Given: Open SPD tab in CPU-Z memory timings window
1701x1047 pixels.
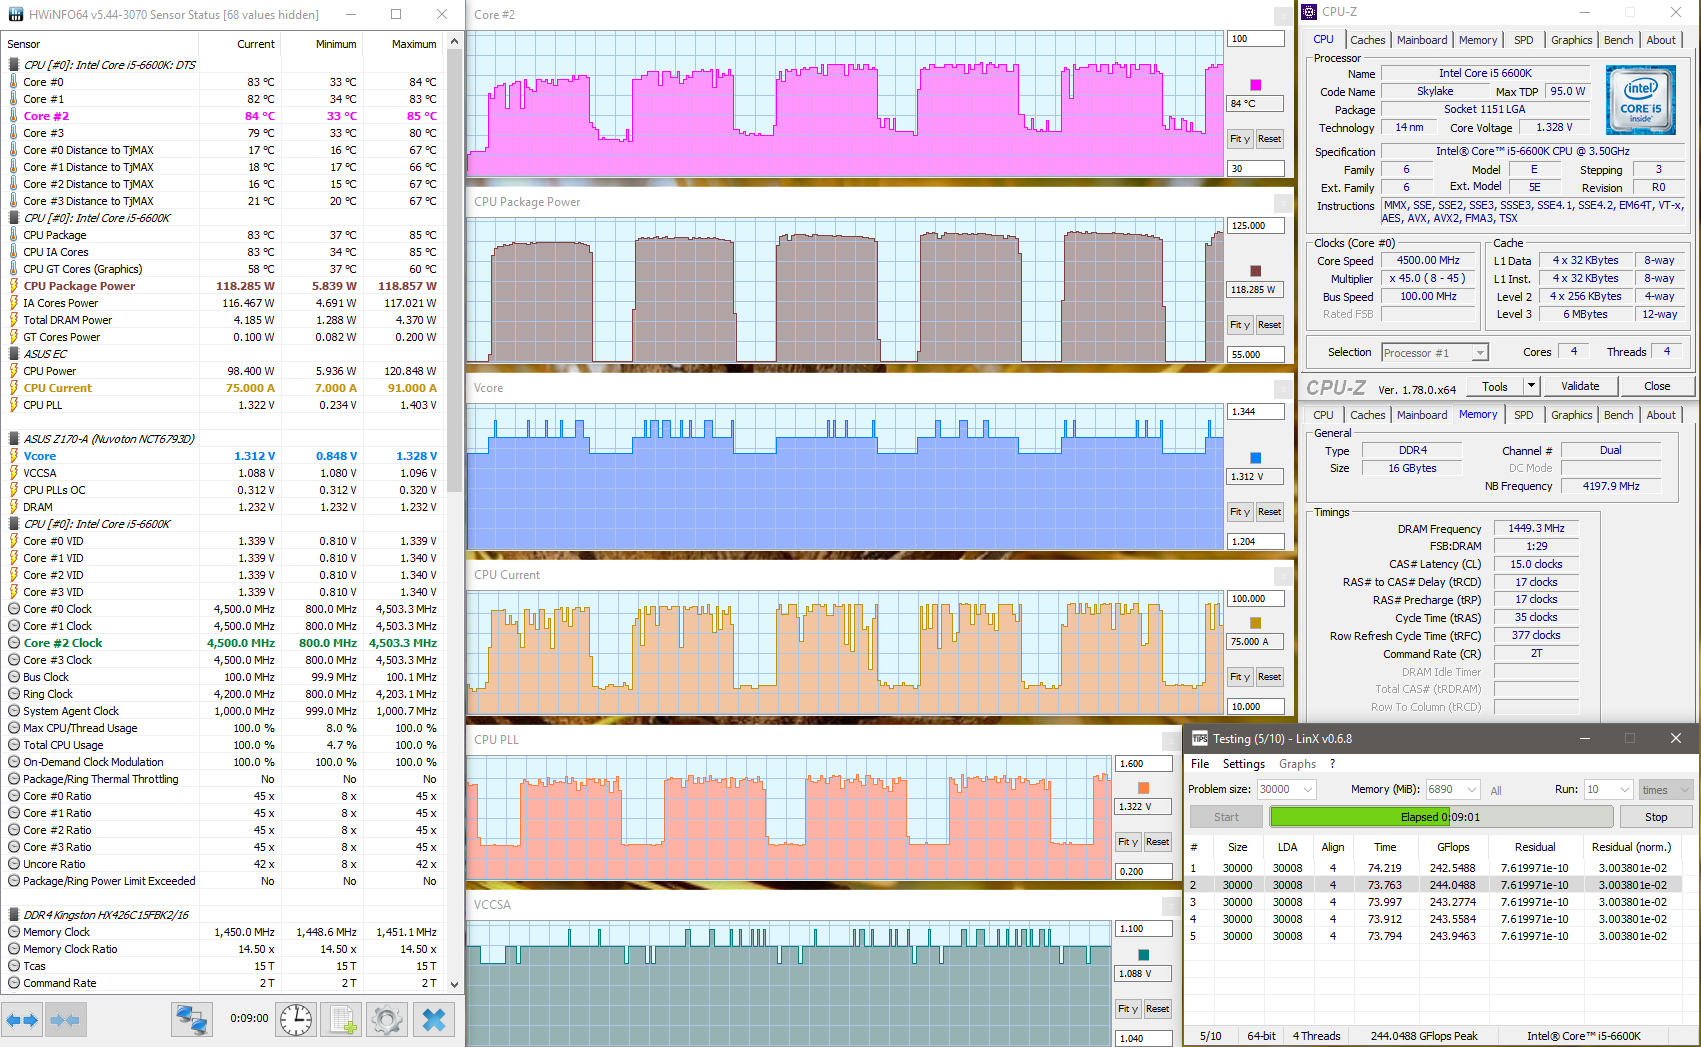Looking at the screenshot, I should [1523, 415].
